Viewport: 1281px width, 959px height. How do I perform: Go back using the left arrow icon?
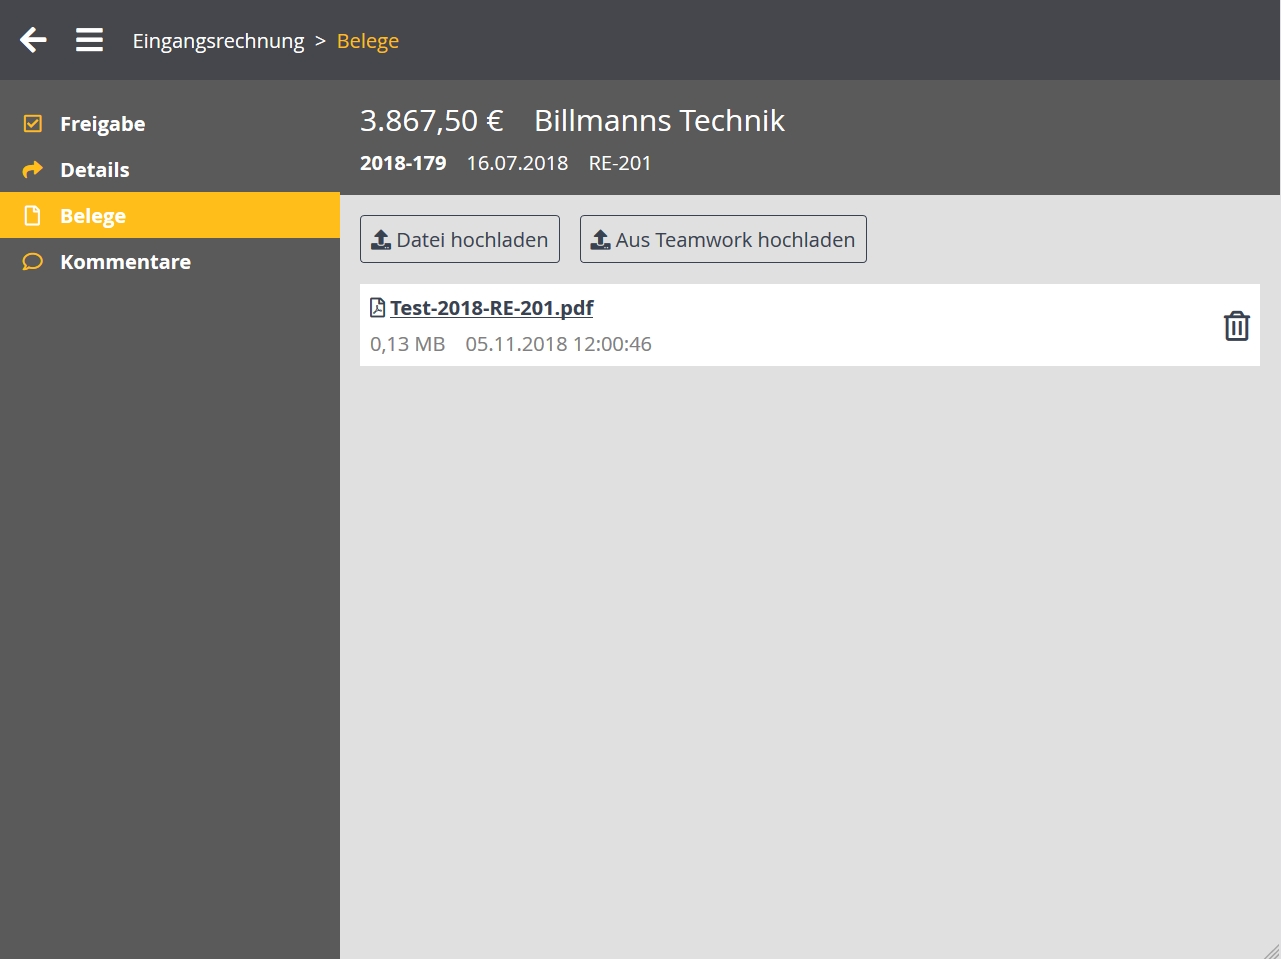[x=33, y=40]
